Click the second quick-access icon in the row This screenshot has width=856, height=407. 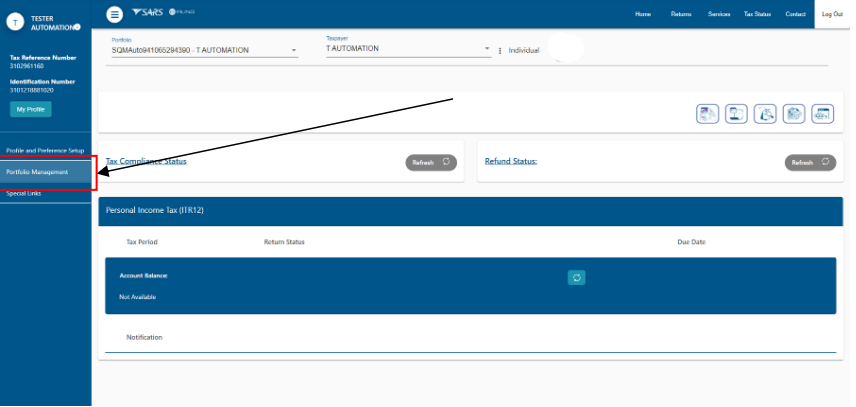(737, 114)
